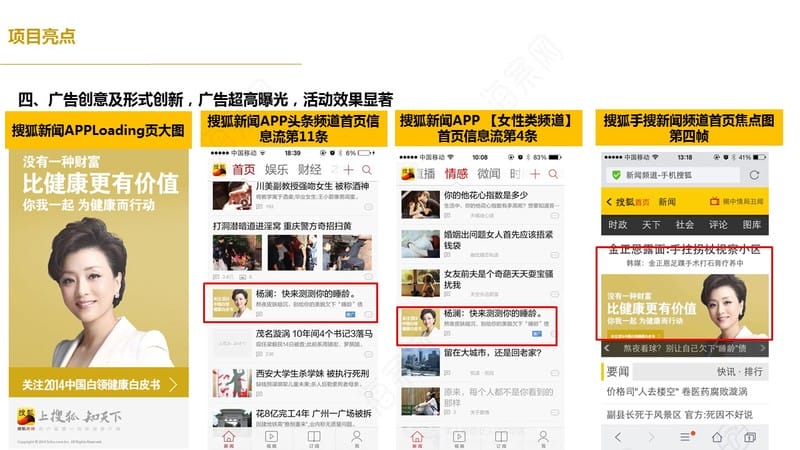Screen dimensions: 800x450
Task: Switch to the 情感 tab
Action: 456,173
